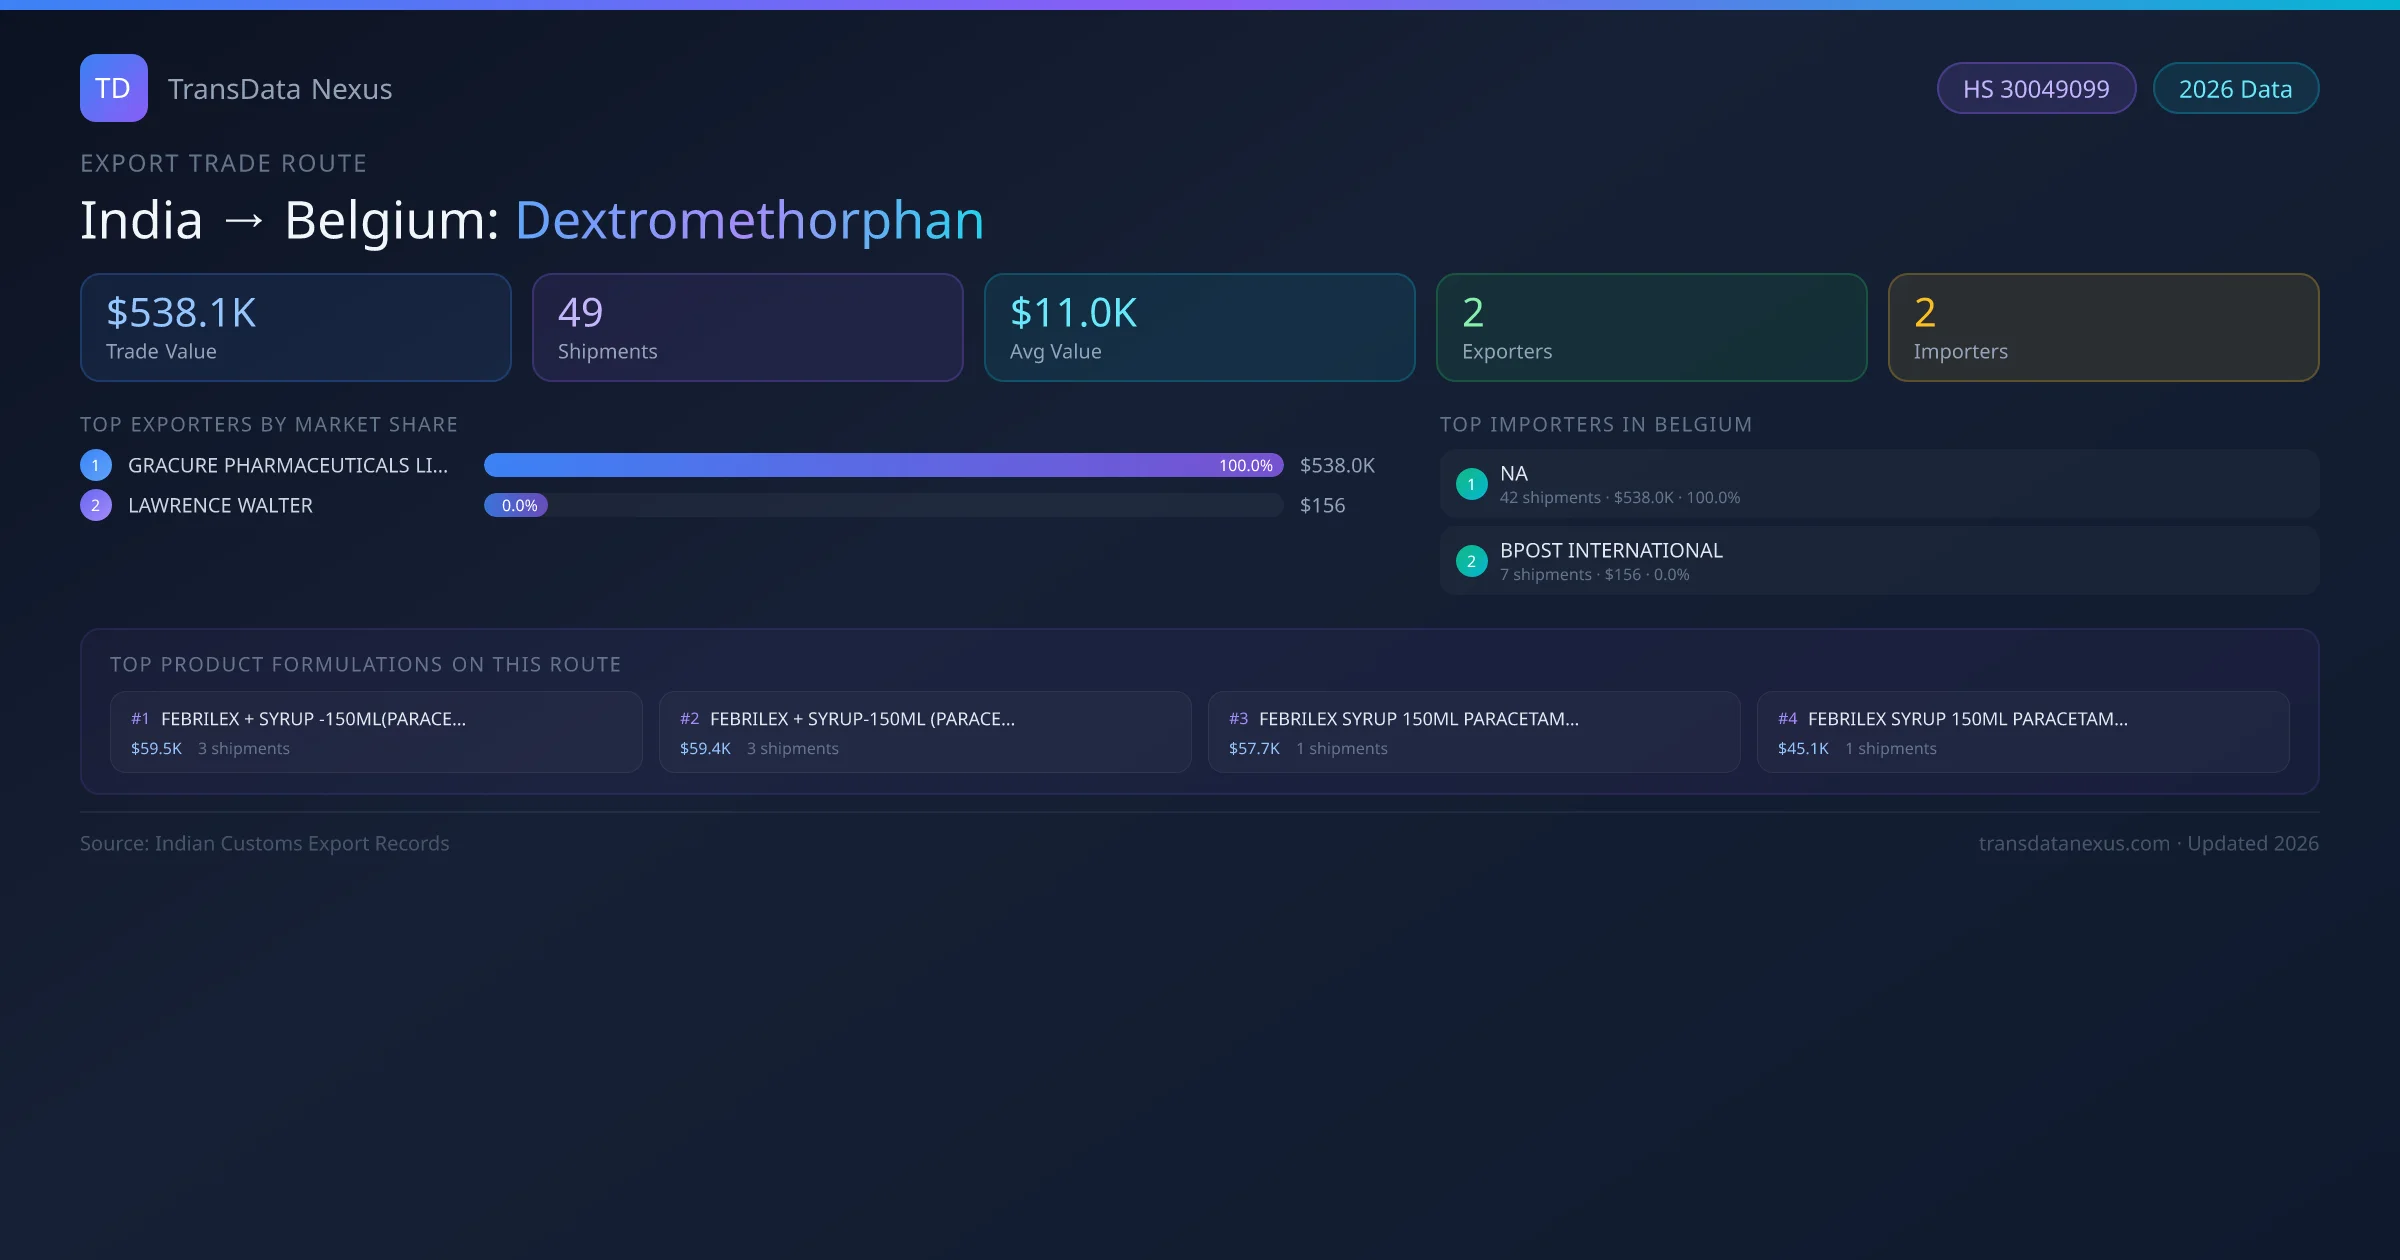Open the 2 Exporters card
Image resolution: width=2400 pixels, height=1260 pixels.
(1651, 328)
